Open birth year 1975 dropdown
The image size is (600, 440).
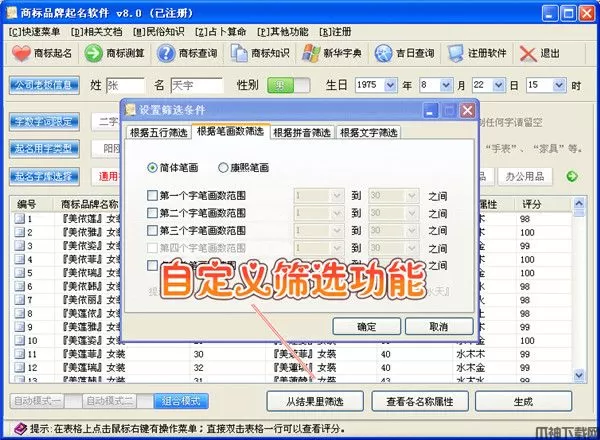pyautogui.click(x=390, y=85)
